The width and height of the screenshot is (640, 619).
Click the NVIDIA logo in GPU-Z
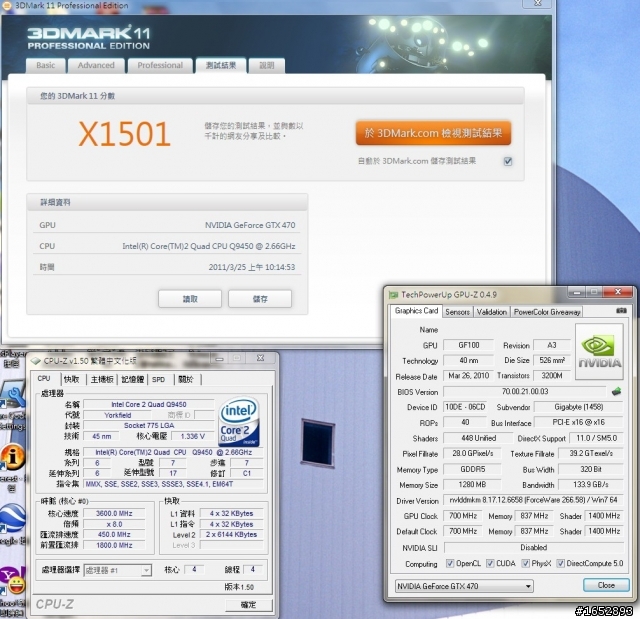tap(599, 352)
